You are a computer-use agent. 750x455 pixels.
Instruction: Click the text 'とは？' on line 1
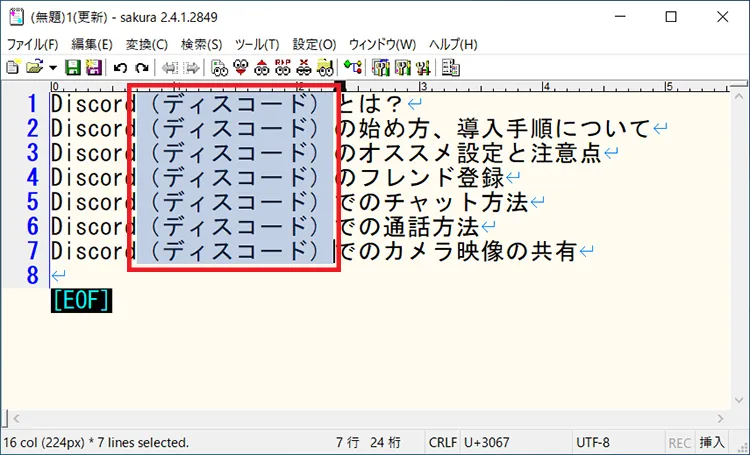coord(372,104)
